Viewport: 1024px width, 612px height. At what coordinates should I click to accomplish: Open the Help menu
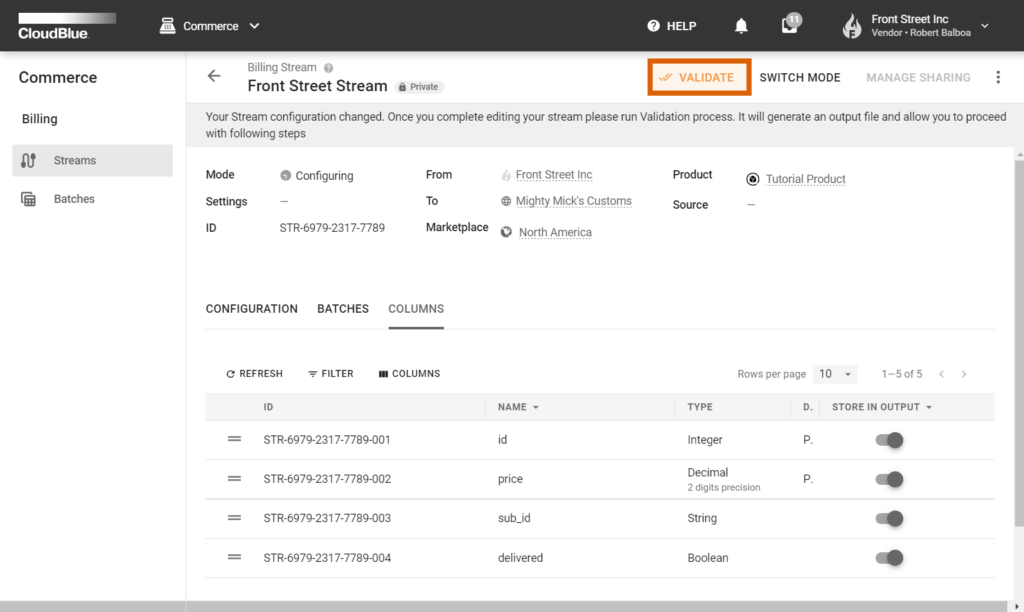tap(671, 26)
